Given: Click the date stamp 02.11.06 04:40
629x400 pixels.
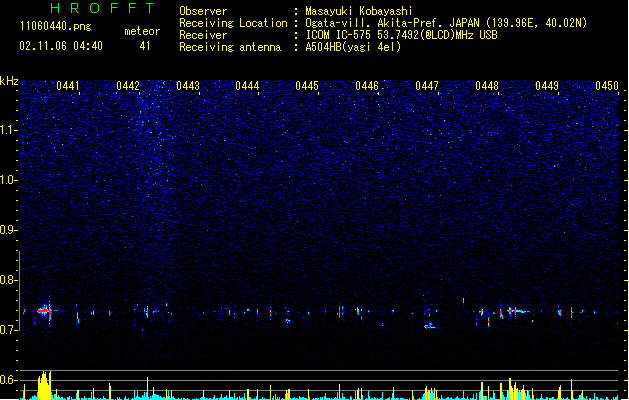Looking at the screenshot, I should [61, 46].
